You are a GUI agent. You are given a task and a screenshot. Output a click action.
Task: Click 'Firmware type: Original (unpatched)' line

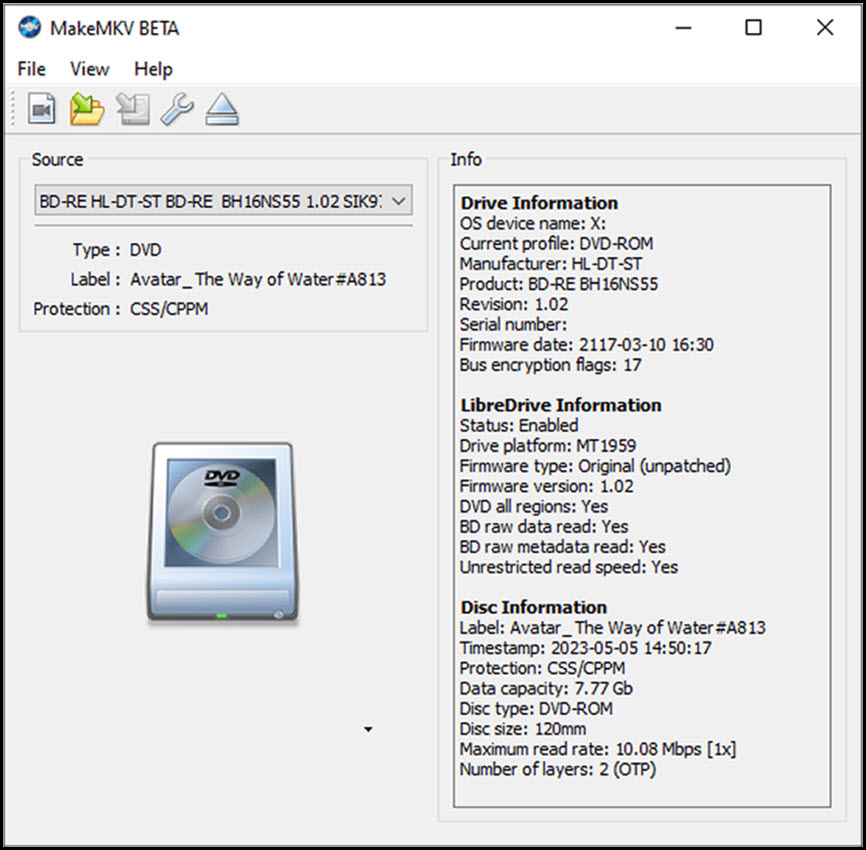pyautogui.click(x=595, y=466)
